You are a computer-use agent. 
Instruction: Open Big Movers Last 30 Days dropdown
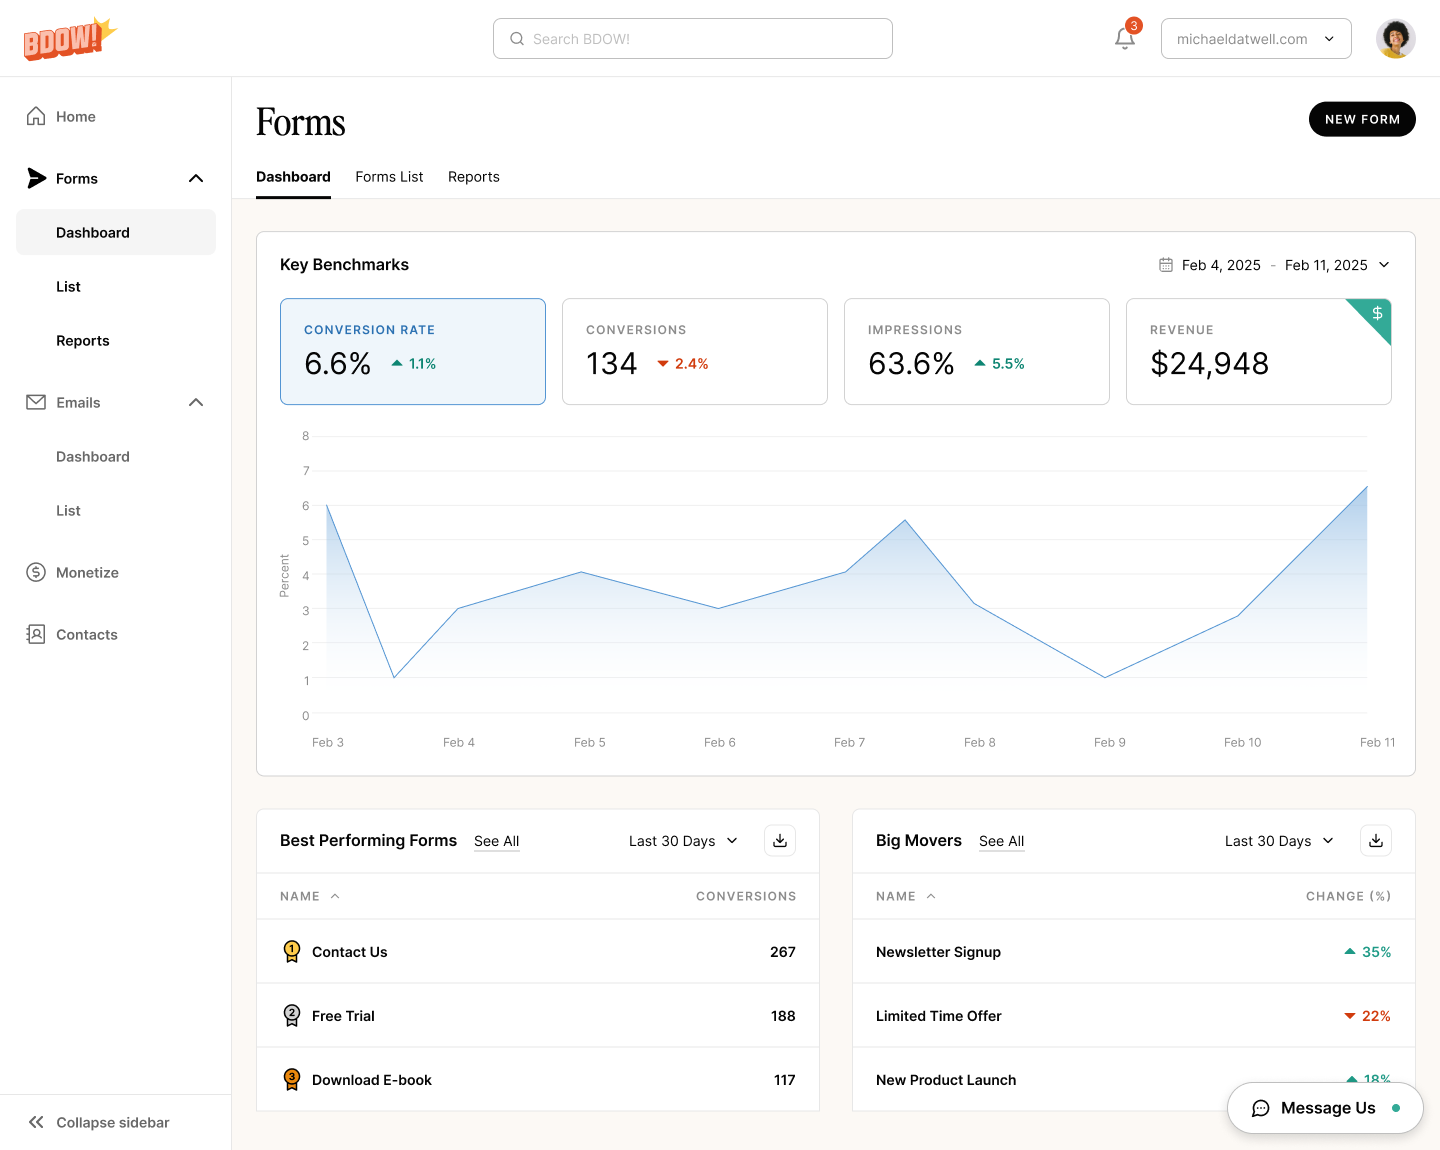click(x=1280, y=841)
